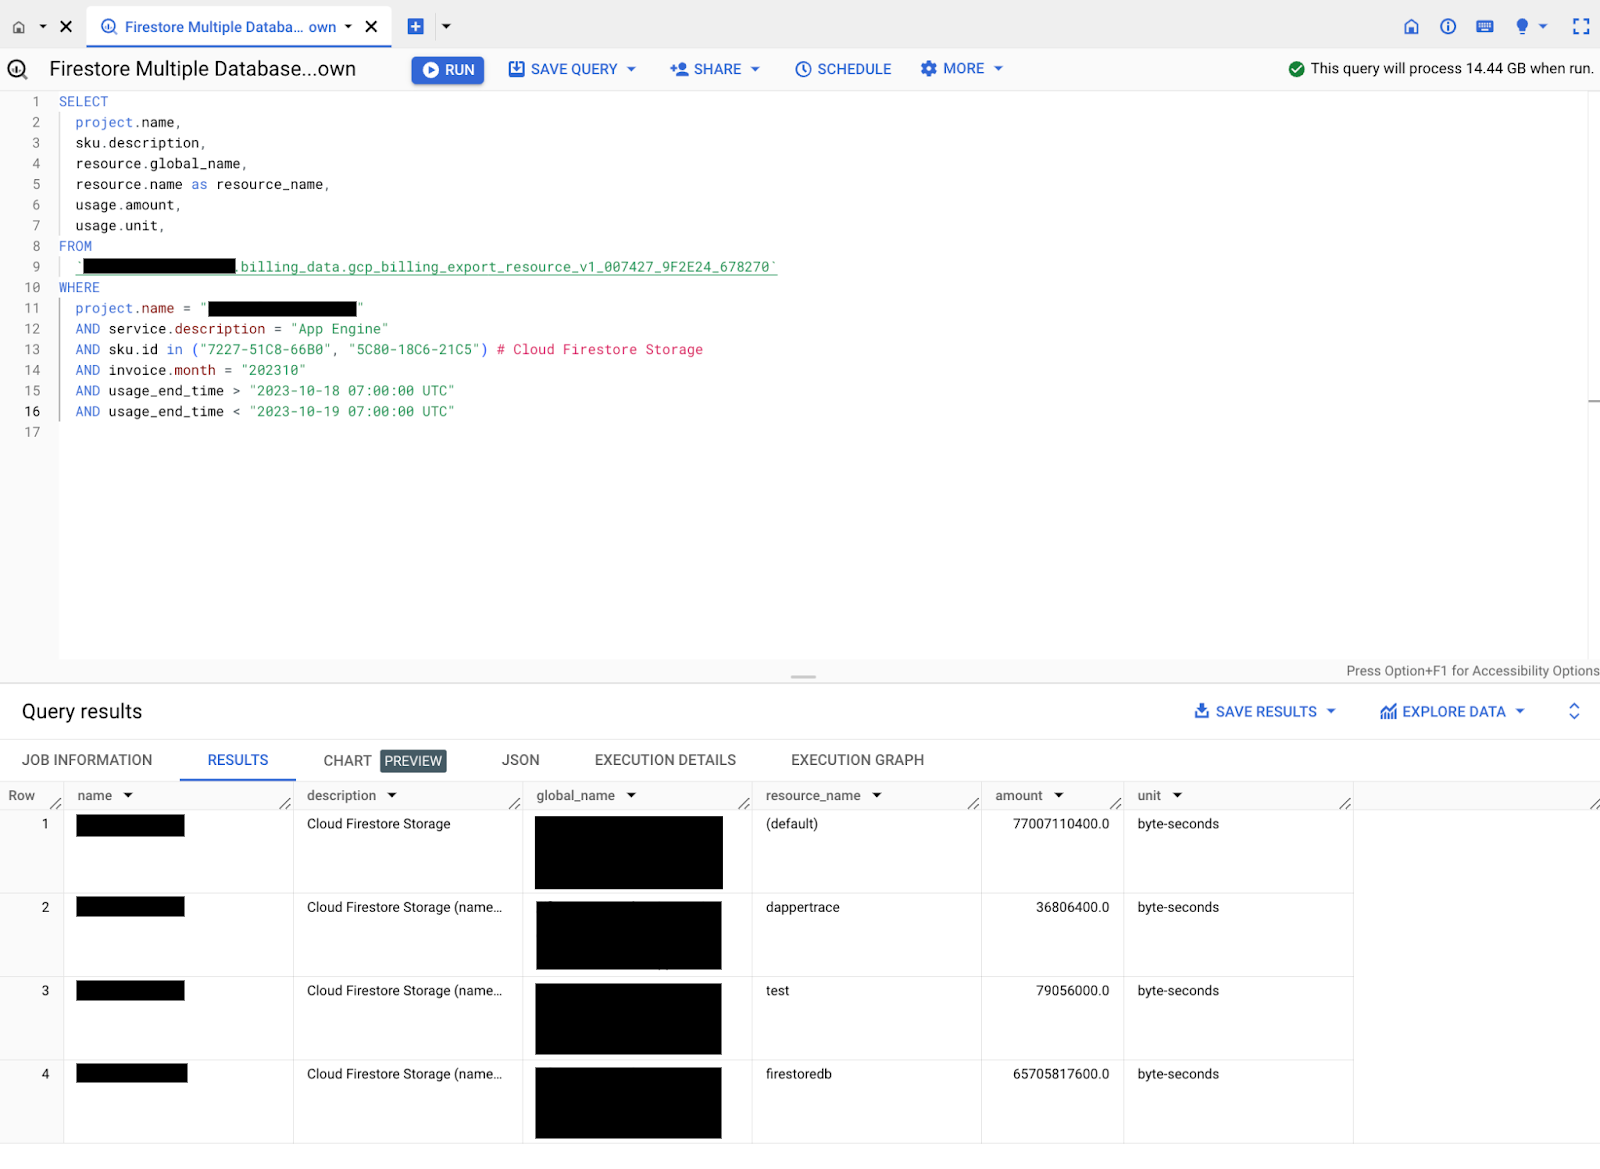
Task: Click the query magnifier icon beside title
Action: tap(17, 69)
